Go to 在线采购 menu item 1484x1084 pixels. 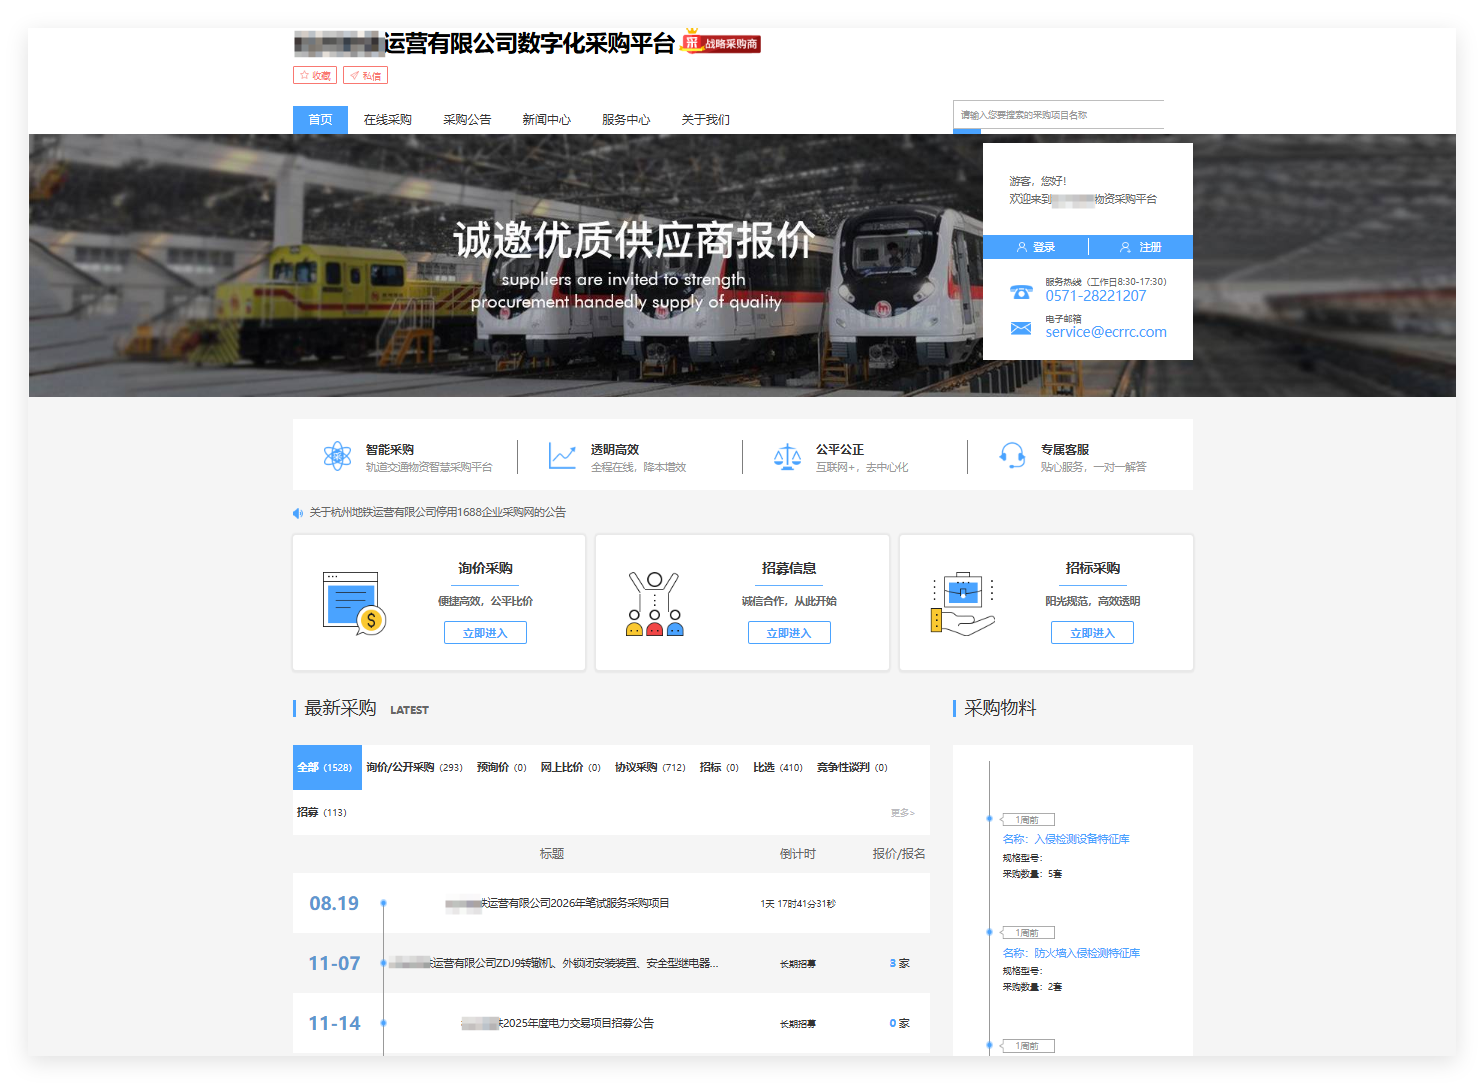click(x=388, y=120)
